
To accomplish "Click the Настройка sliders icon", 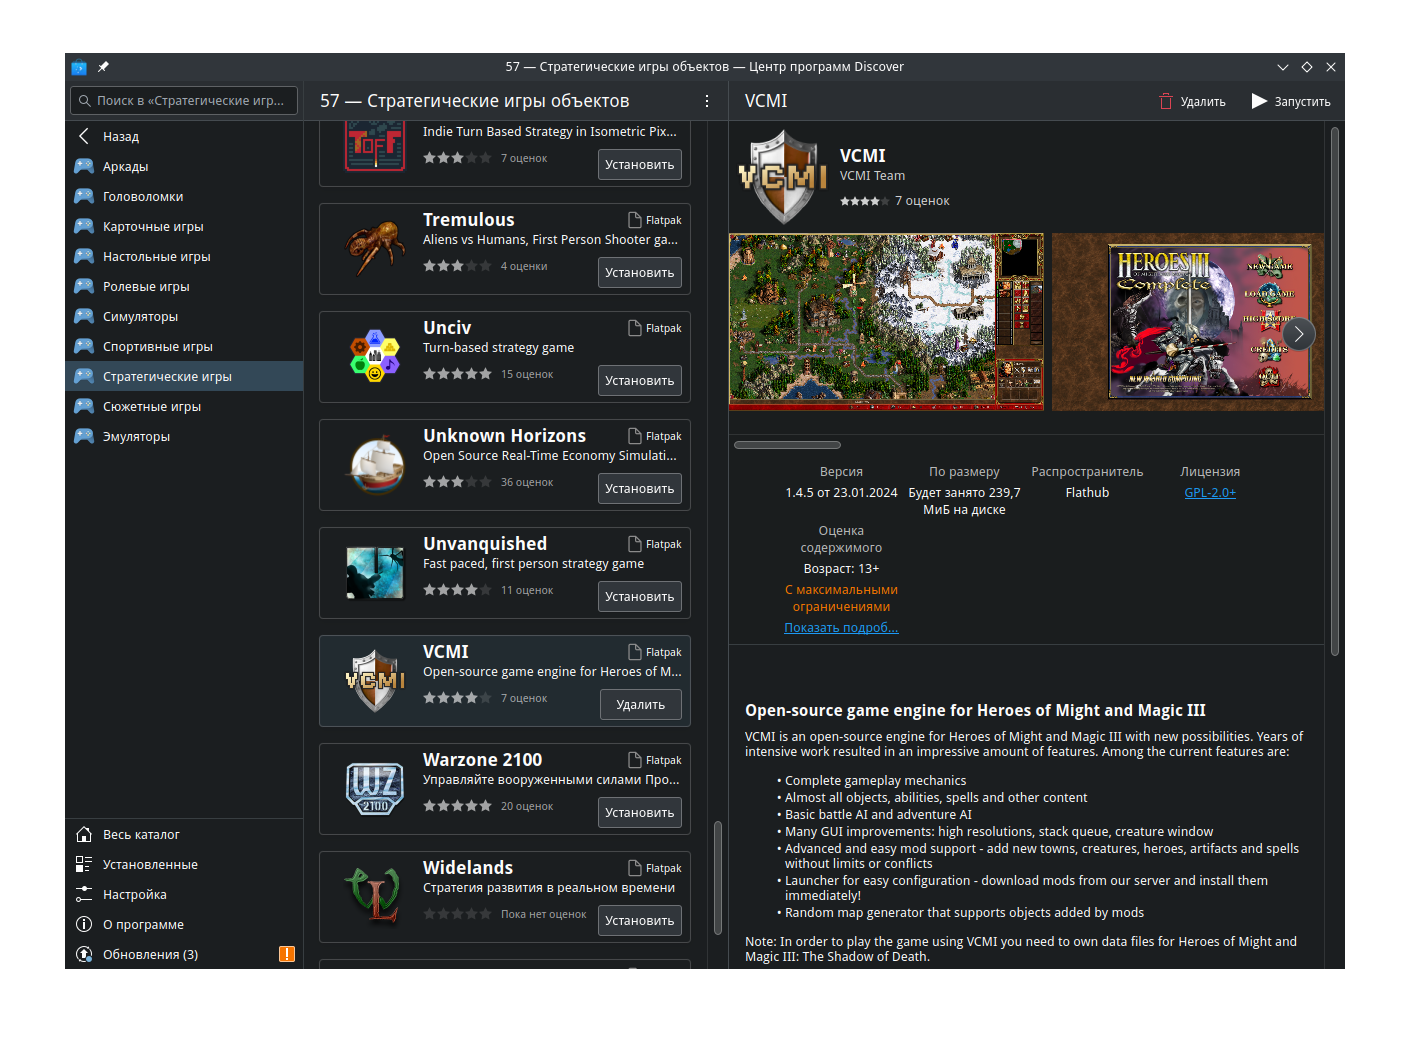I will (84, 894).
